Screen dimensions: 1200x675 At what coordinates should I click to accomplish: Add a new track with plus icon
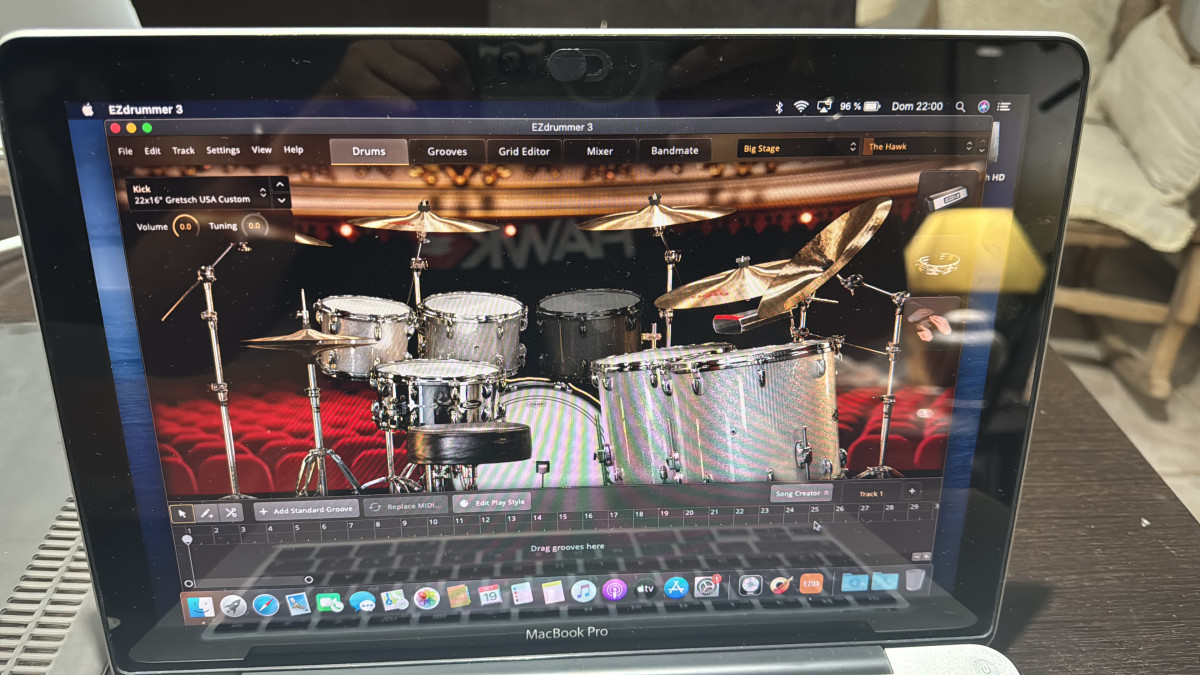tap(911, 492)
